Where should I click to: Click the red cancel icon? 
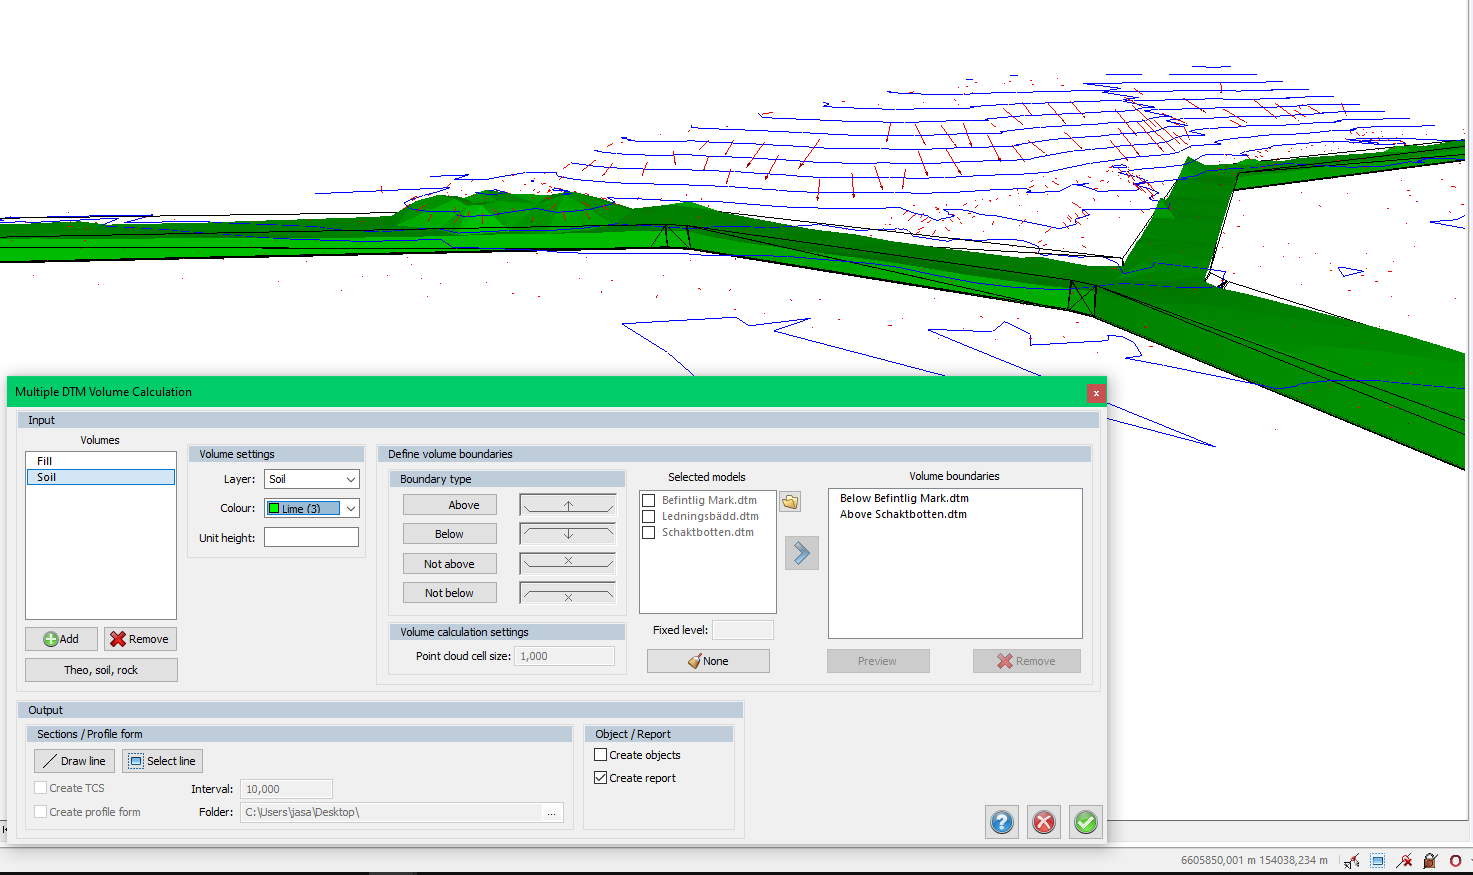(1043, 822)
